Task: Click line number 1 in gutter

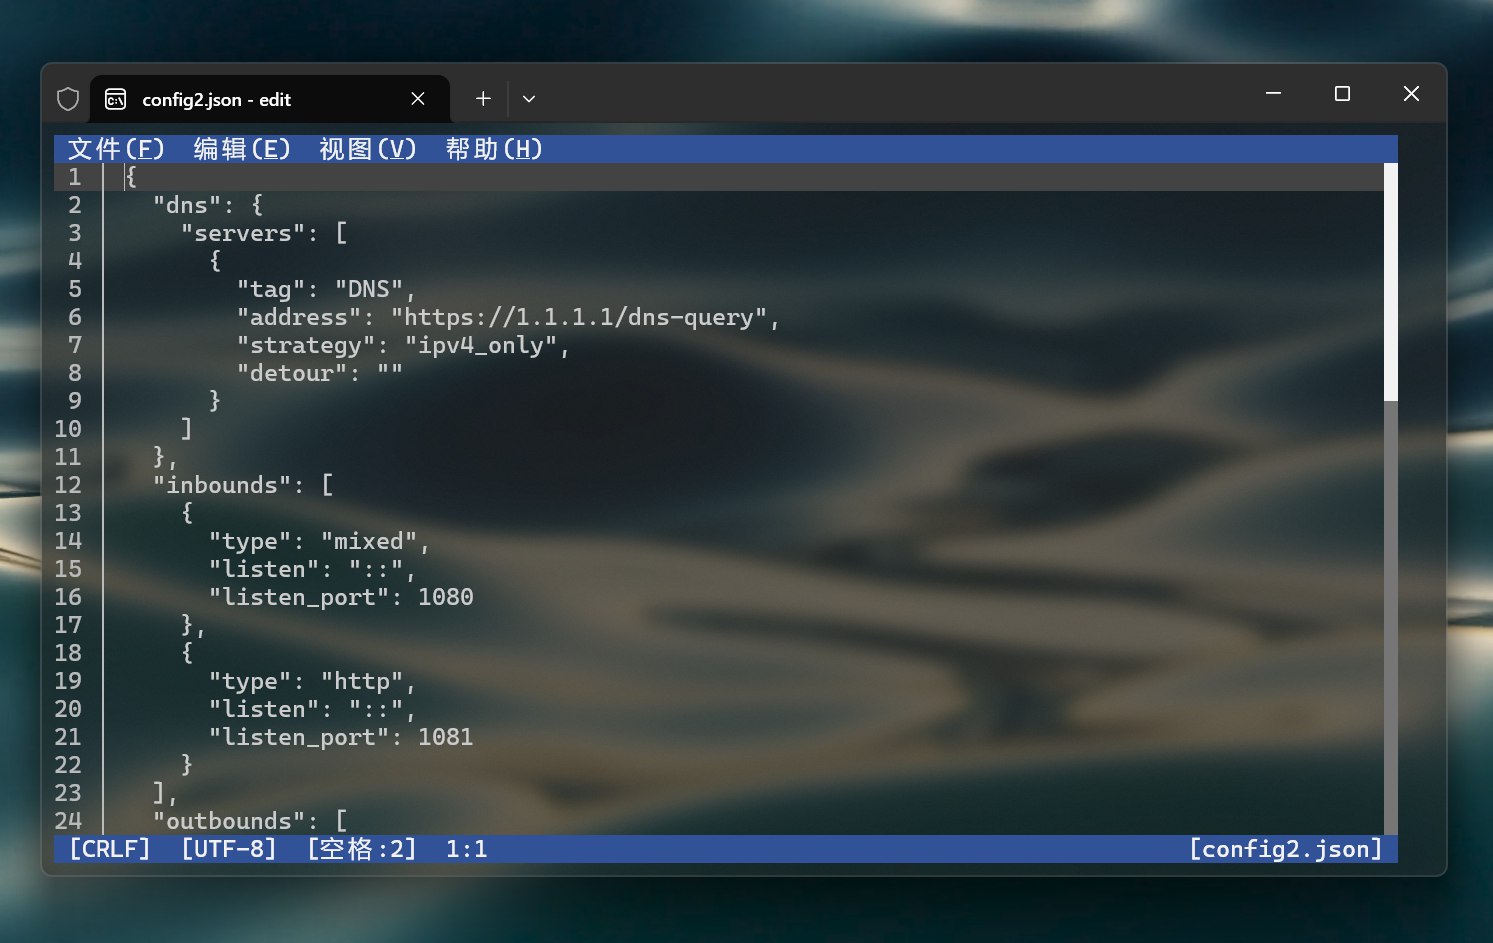Action: coord(75,177)
